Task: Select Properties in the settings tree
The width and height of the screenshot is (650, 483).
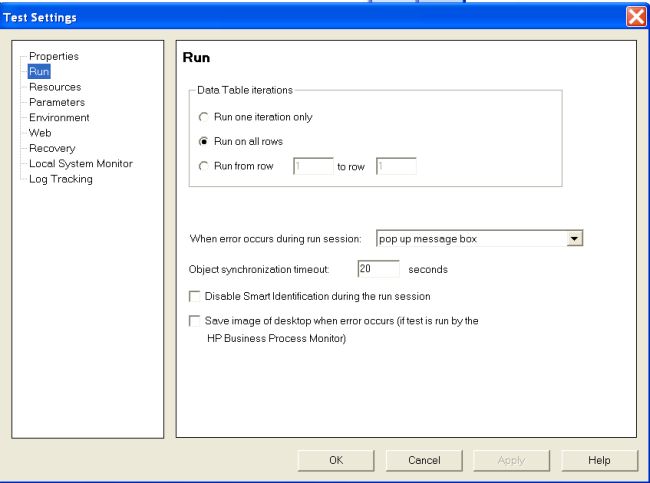Action: pos(53,56)
